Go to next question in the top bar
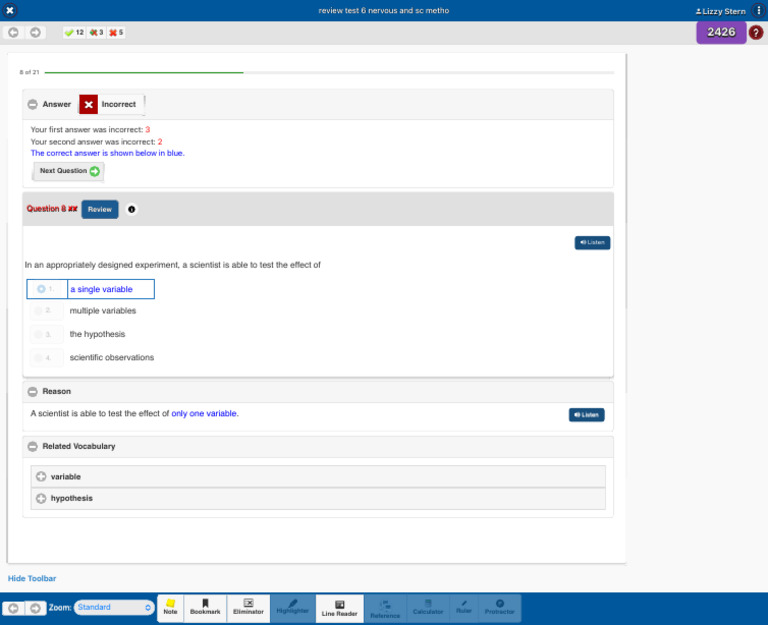768x625 pixels. click(35, 32)
